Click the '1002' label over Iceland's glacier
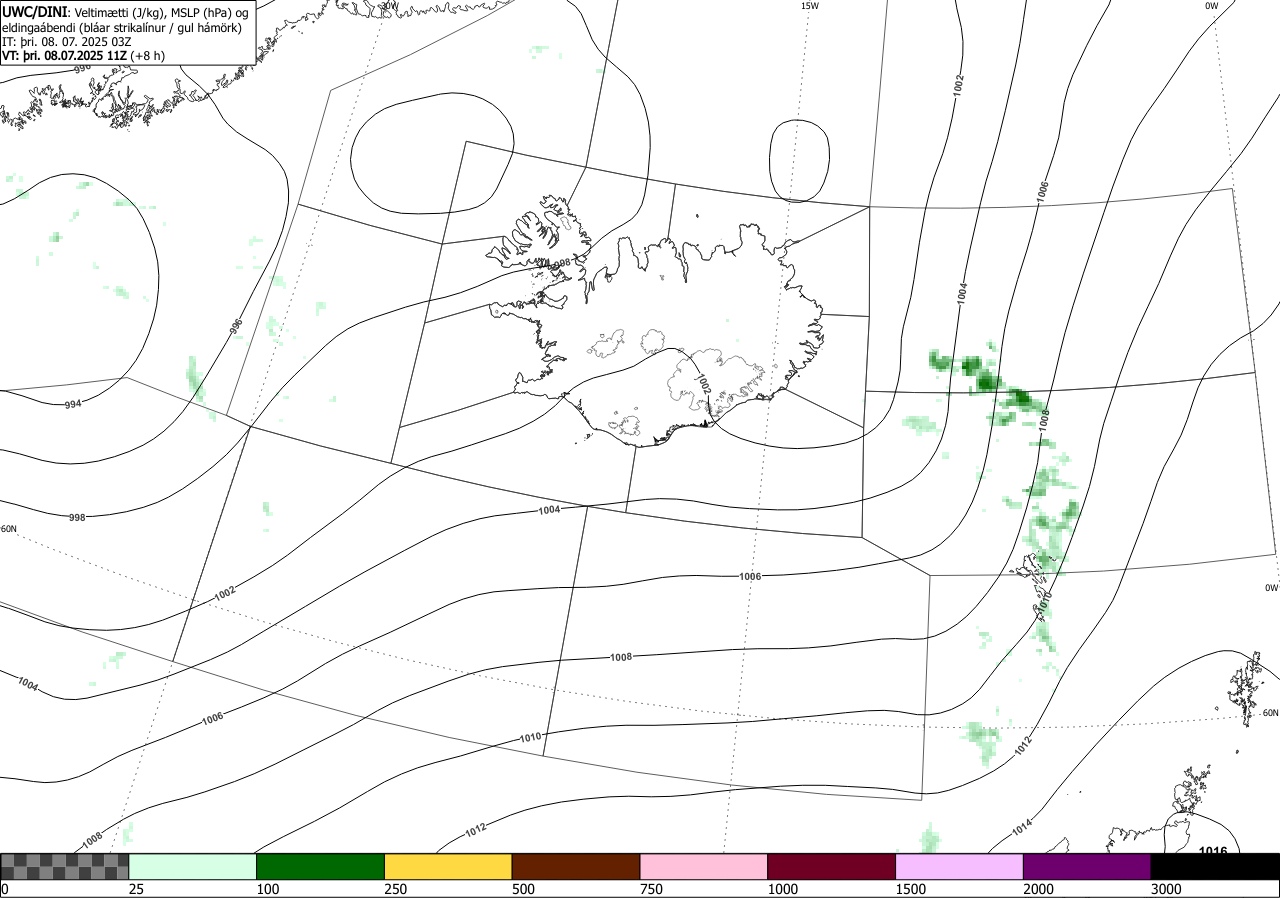Screen dimensions: 1280x898 point(703,386)
